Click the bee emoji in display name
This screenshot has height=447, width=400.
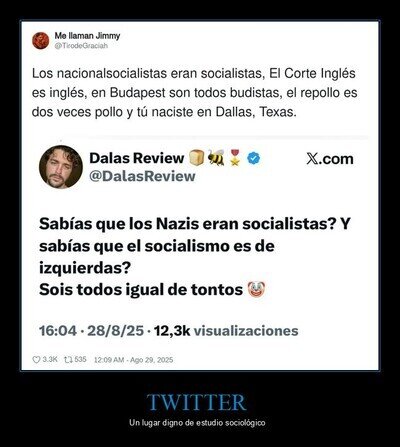tap(216, 158)
